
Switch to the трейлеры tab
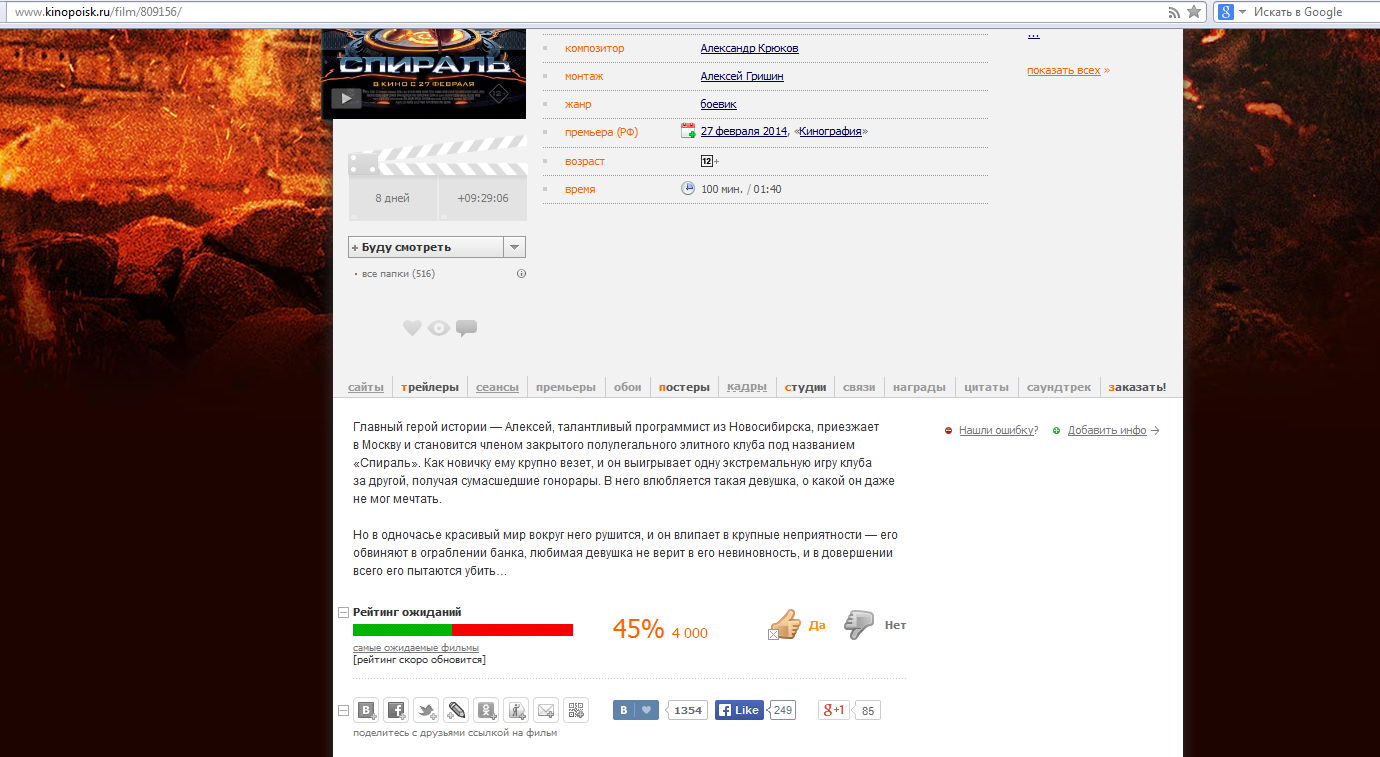coord(430,387)
